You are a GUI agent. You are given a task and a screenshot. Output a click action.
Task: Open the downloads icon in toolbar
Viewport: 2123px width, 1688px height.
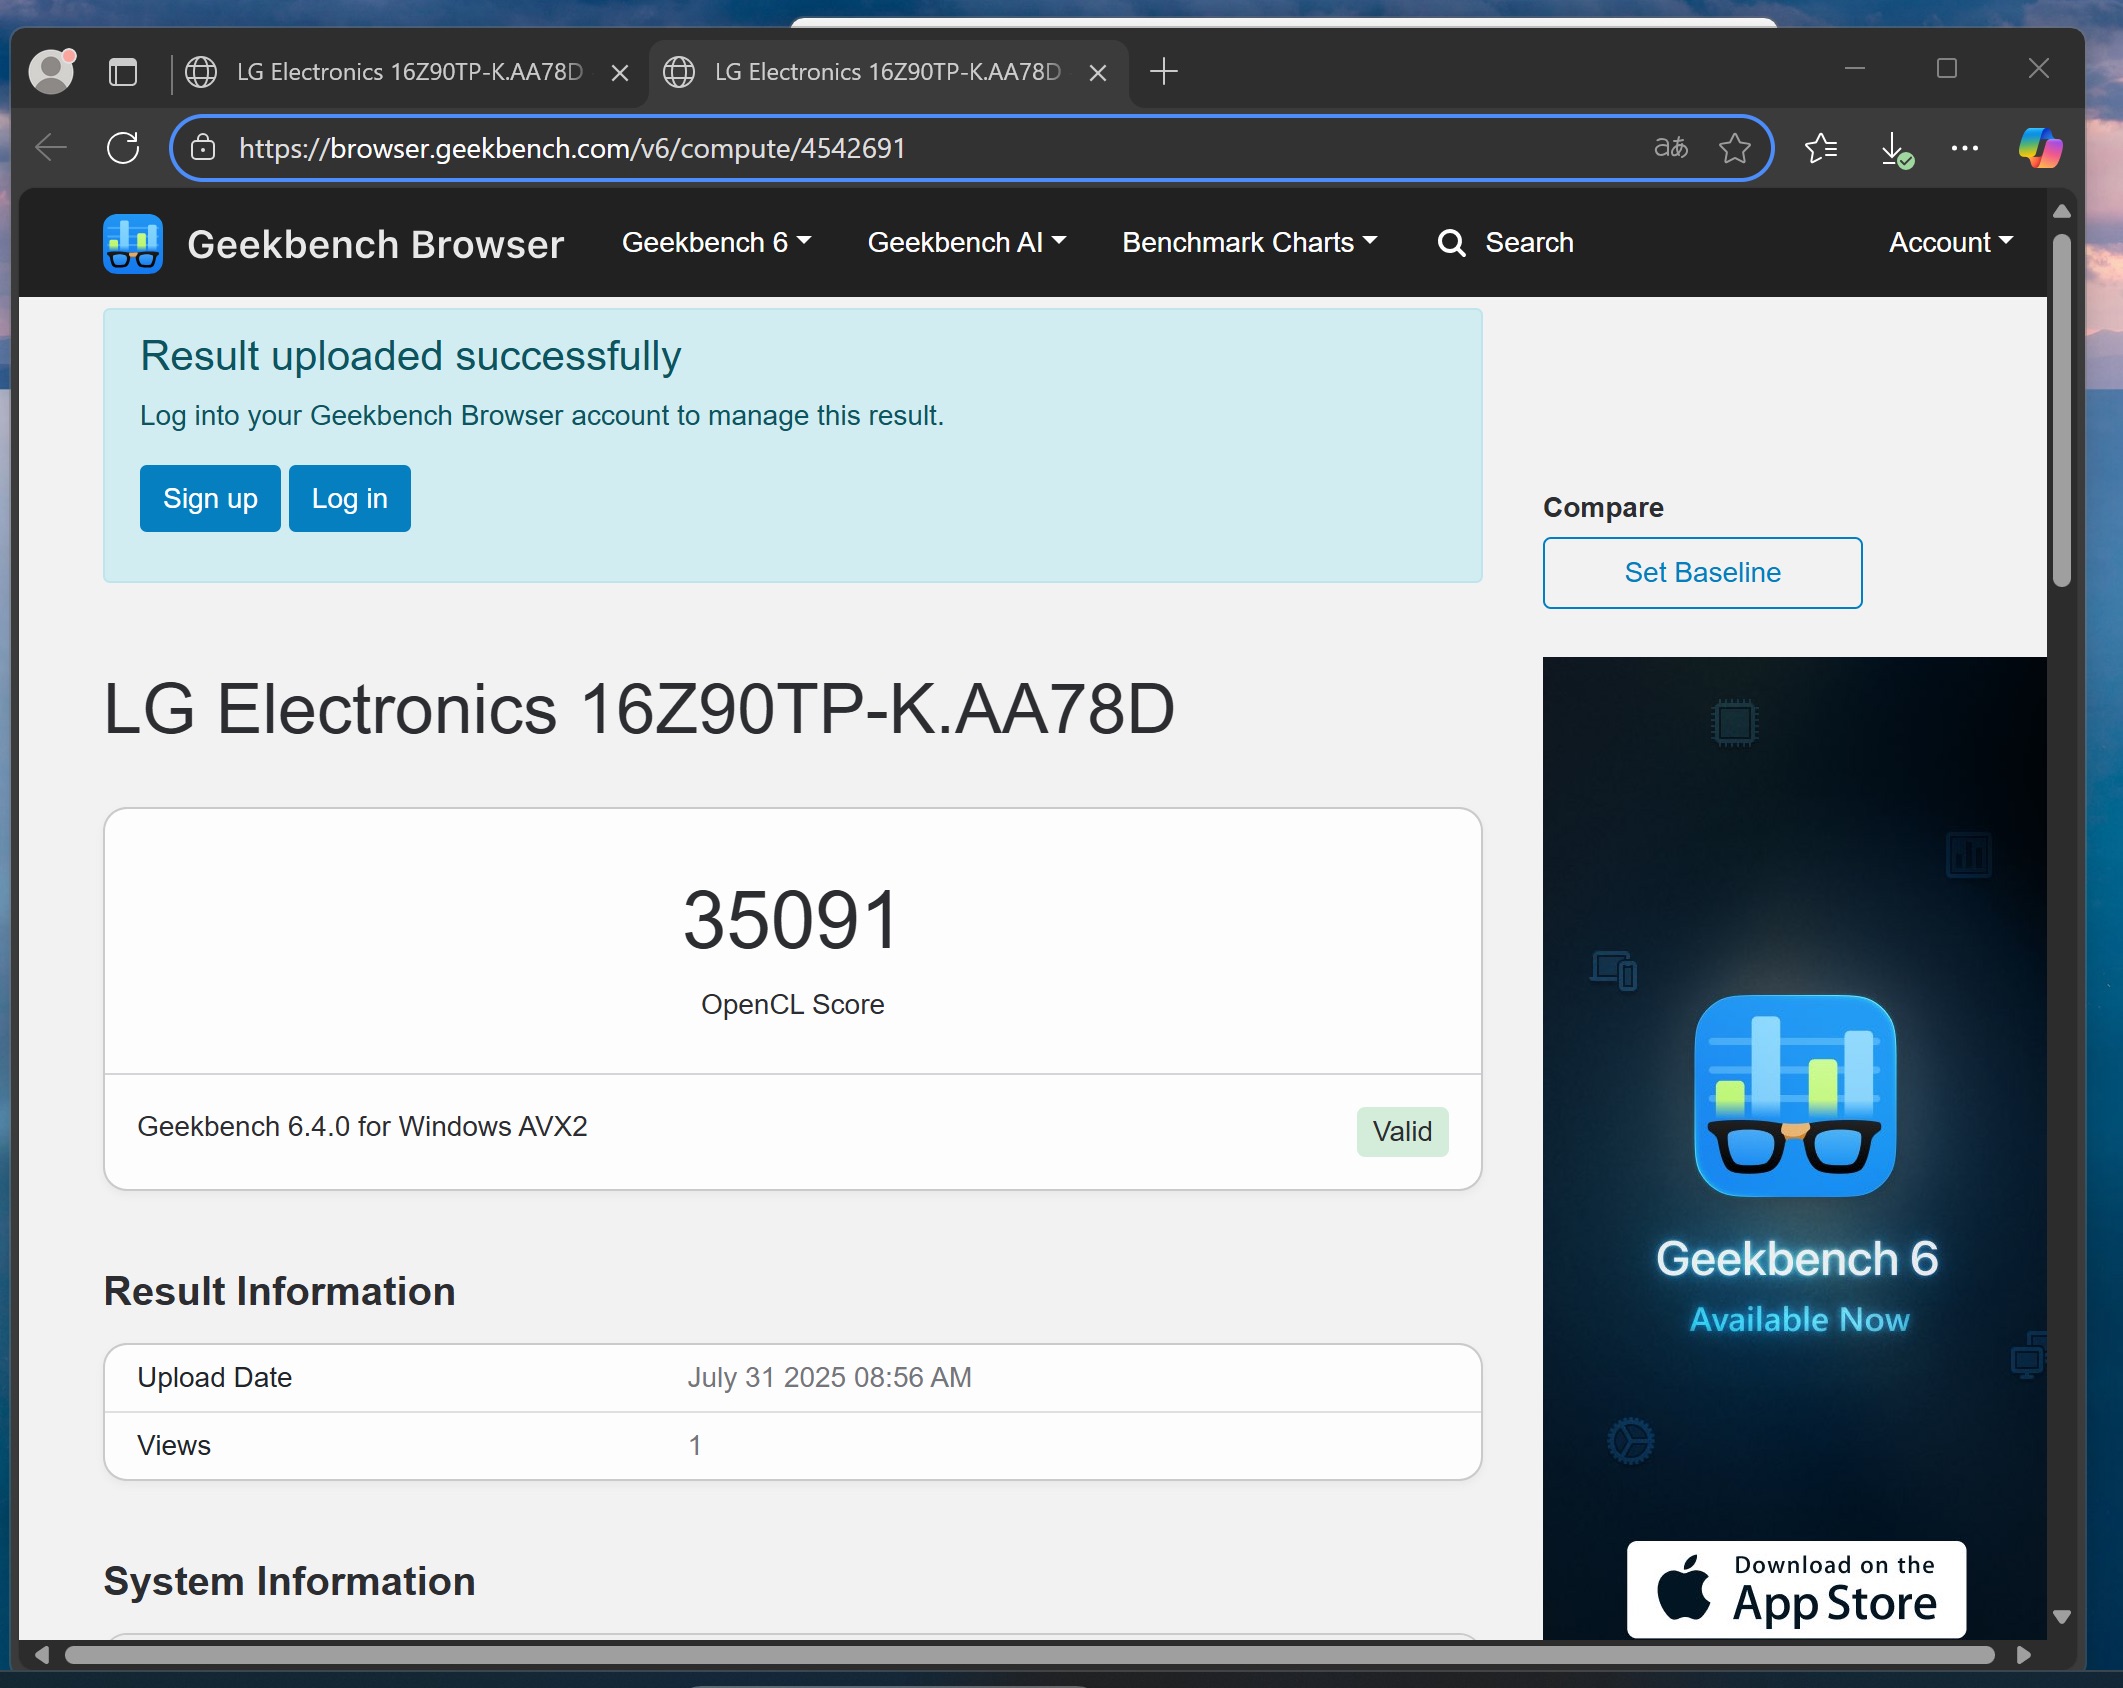click(1894, 149)
